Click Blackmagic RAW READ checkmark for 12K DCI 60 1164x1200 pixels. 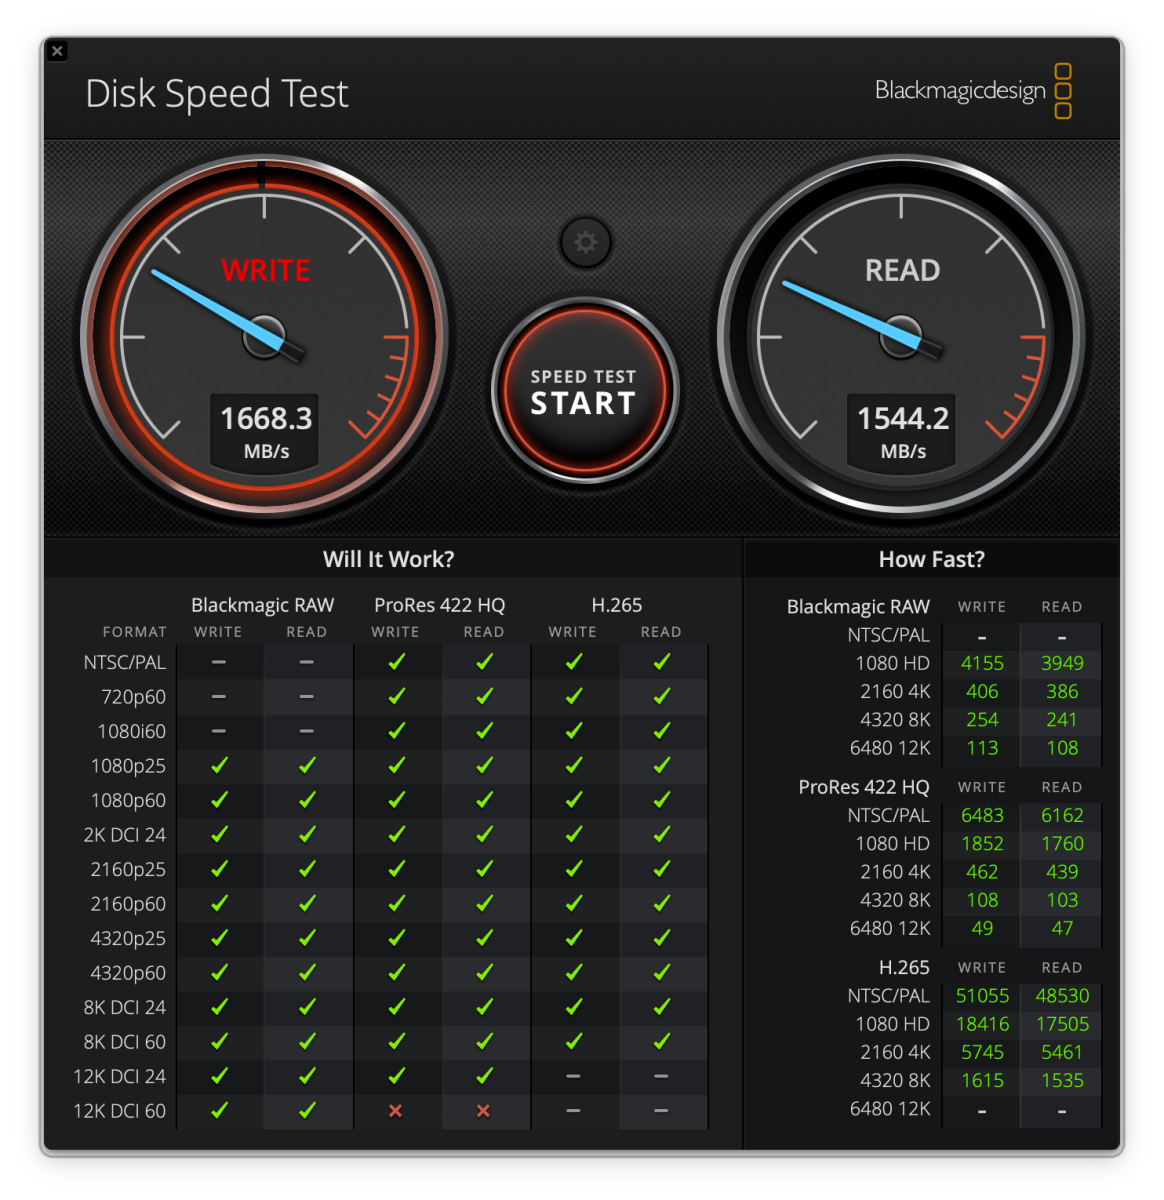(x=307, y=1111)
